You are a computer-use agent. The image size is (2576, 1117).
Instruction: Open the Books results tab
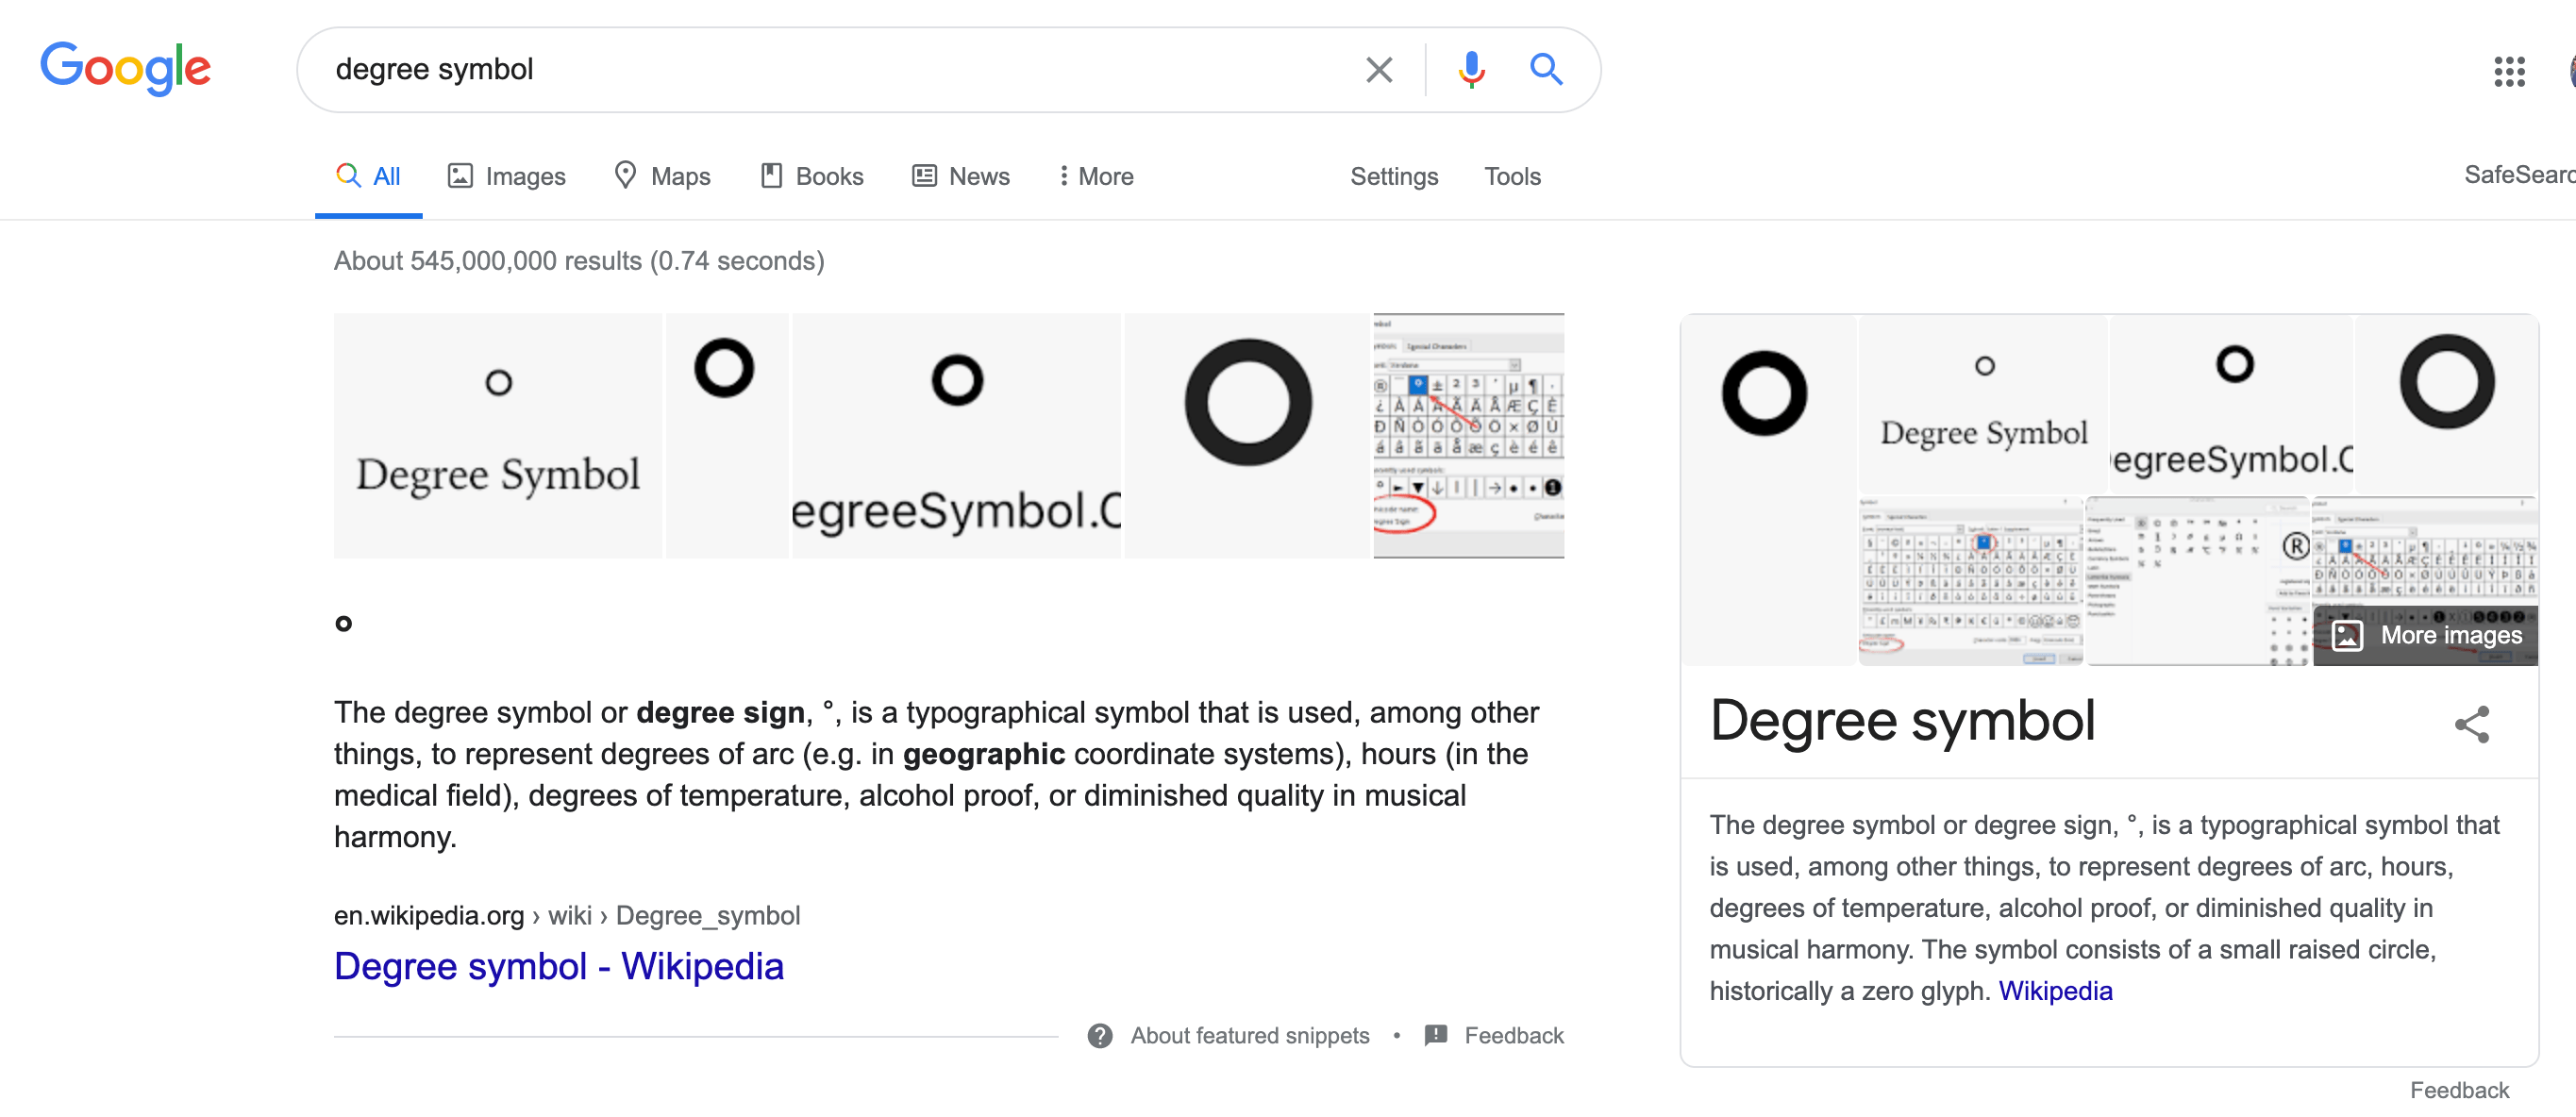pos(812,177)
